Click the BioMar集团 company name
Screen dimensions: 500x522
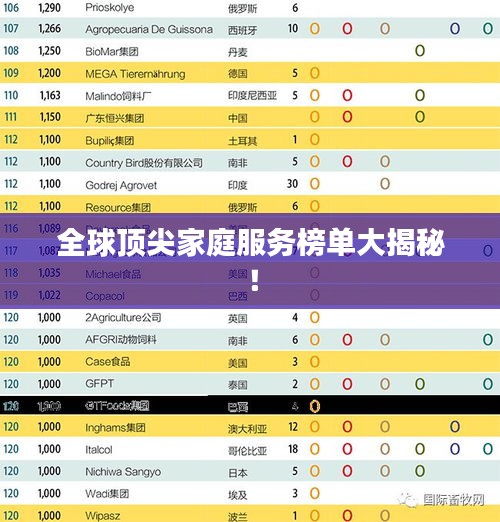point(112,51)
